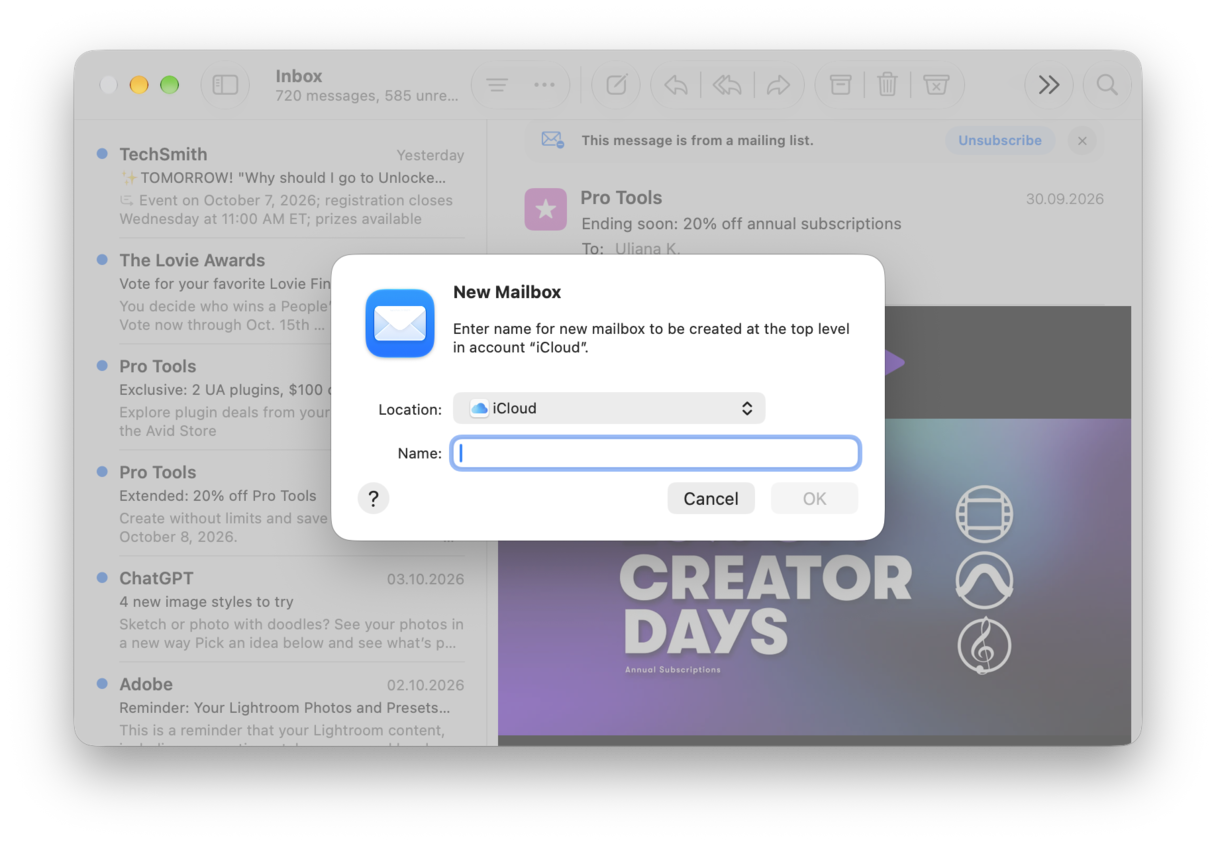The width and height of the screenshot is (1216, 844).
Task: Click the film strip icon in email
Action: pos(984,514)
